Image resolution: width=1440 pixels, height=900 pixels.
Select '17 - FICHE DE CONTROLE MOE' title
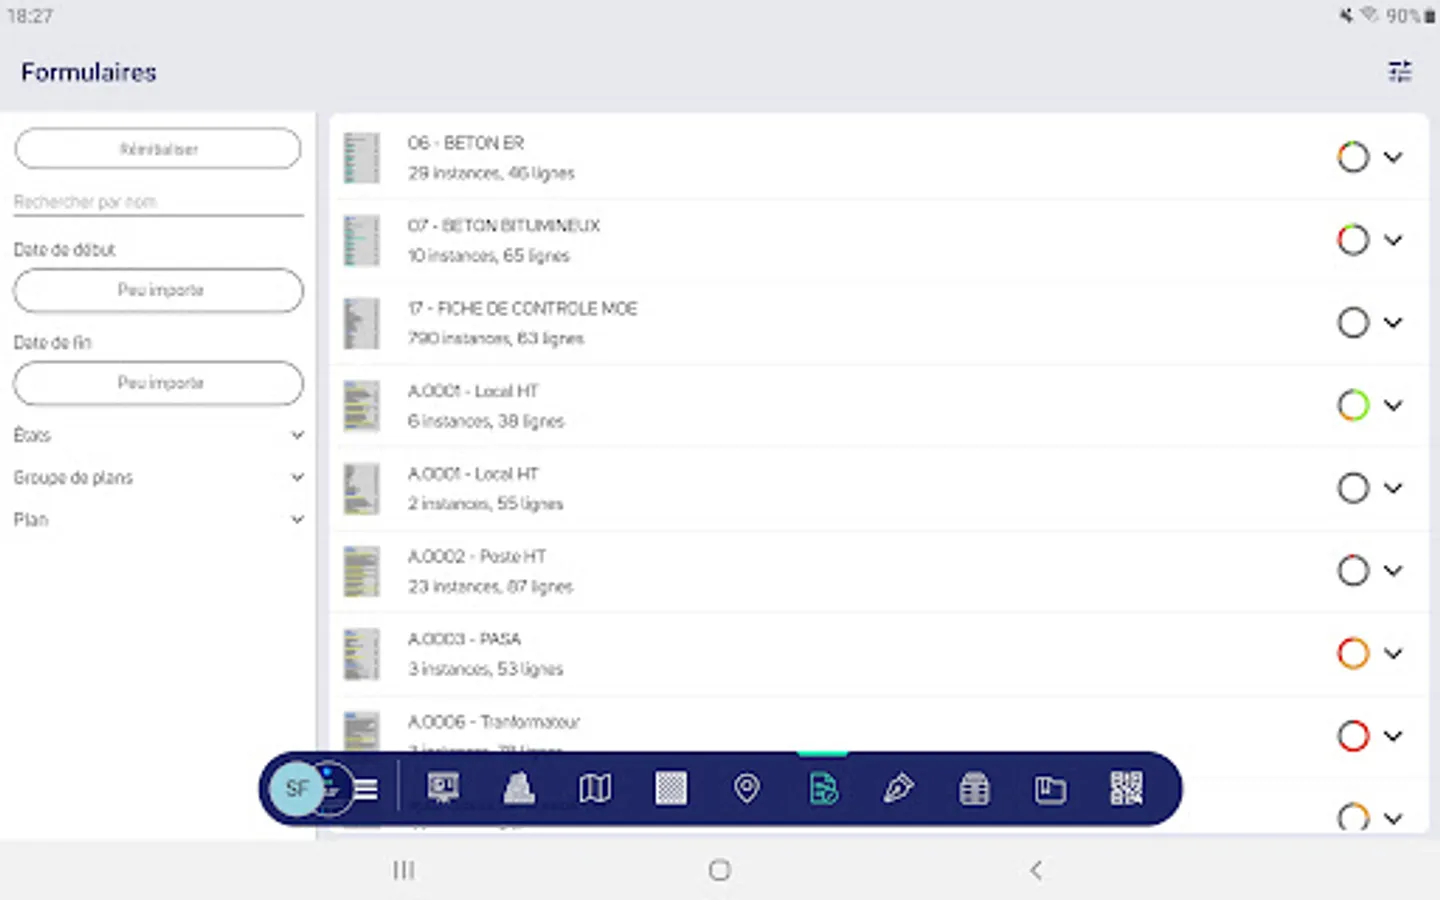pos(522,308)
